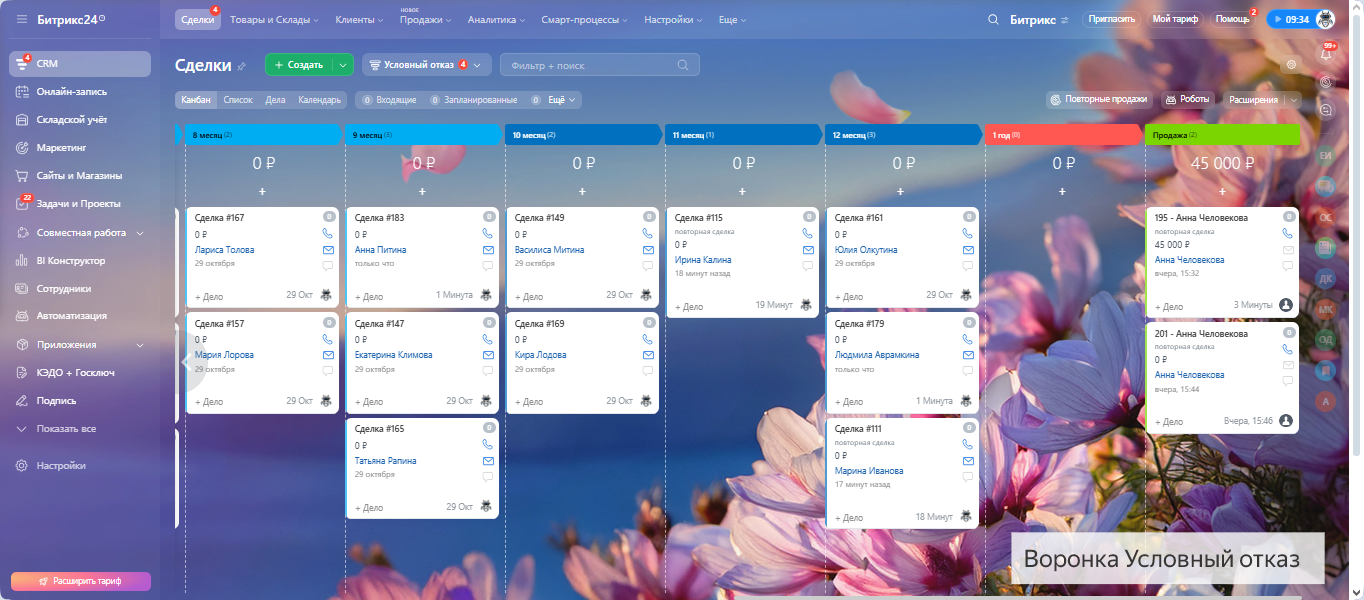Image resolution: width=1364 pixels, height=600 pixels.
Task: Expand the Клиенты dropdown menu
Action: pyautogui.click(x=359, y=19)
